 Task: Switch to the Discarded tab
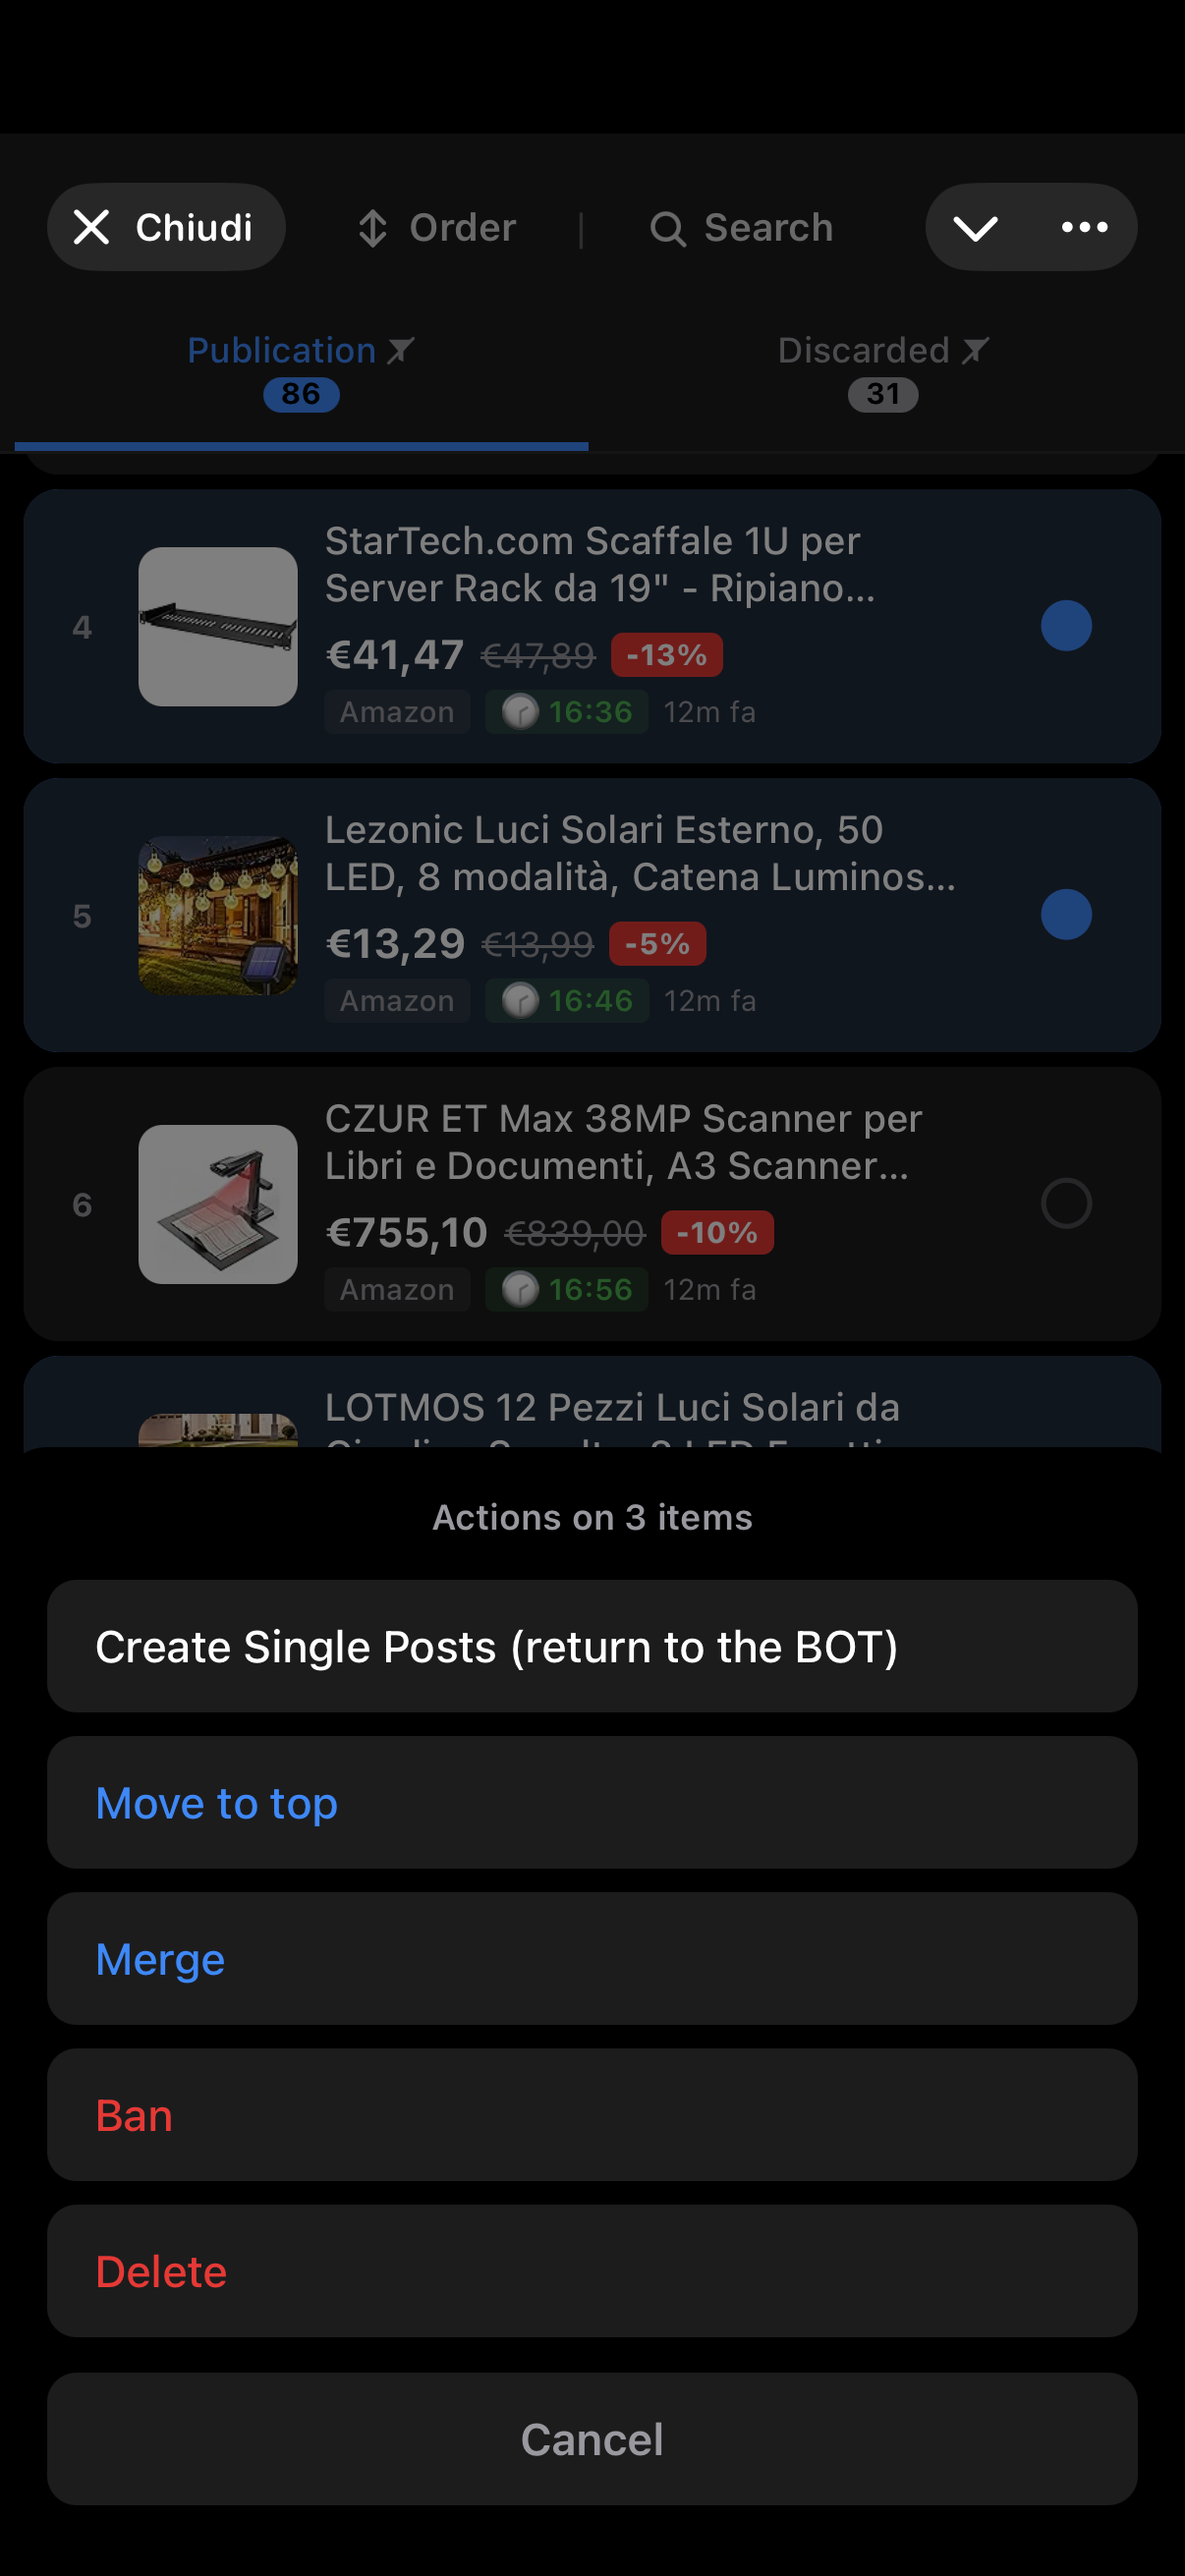(883, 370)
